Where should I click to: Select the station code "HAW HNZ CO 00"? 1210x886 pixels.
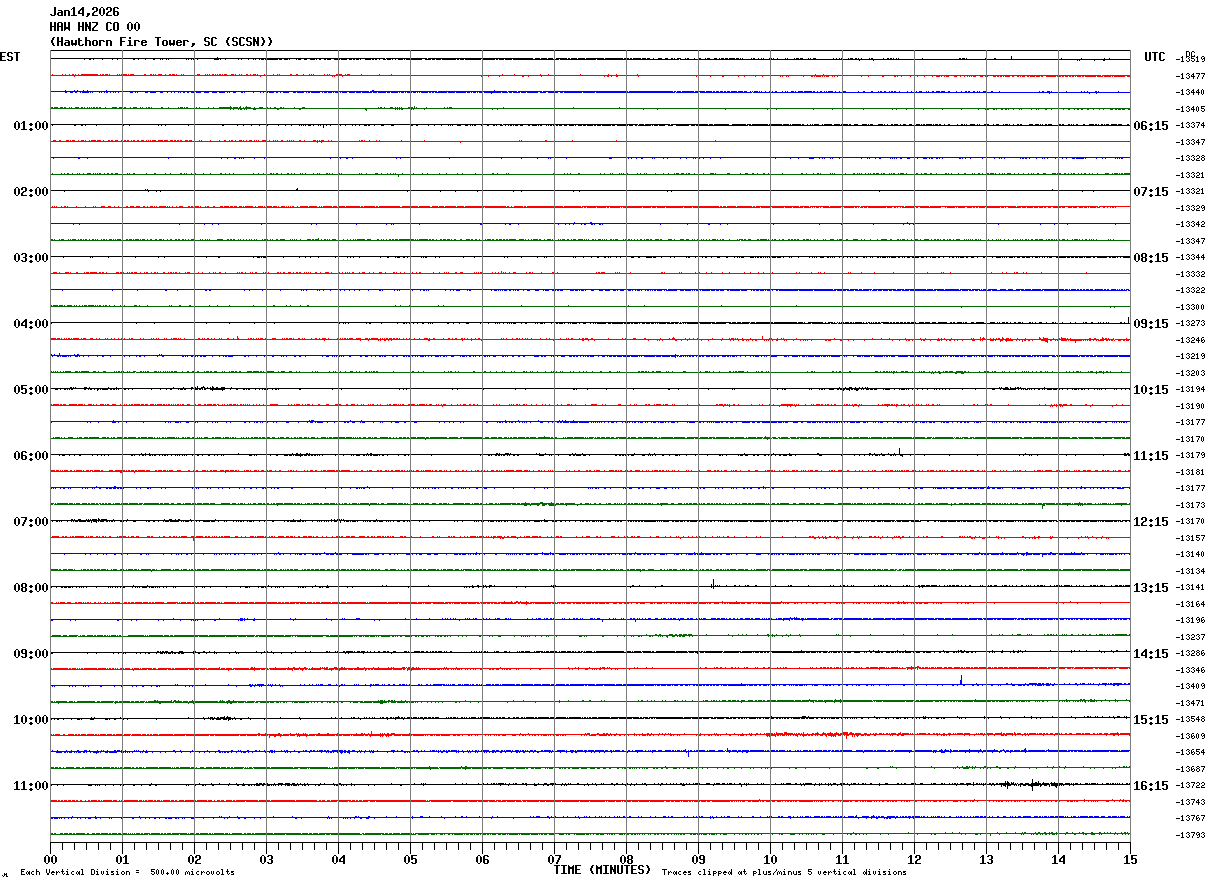[x=95, y=27]
